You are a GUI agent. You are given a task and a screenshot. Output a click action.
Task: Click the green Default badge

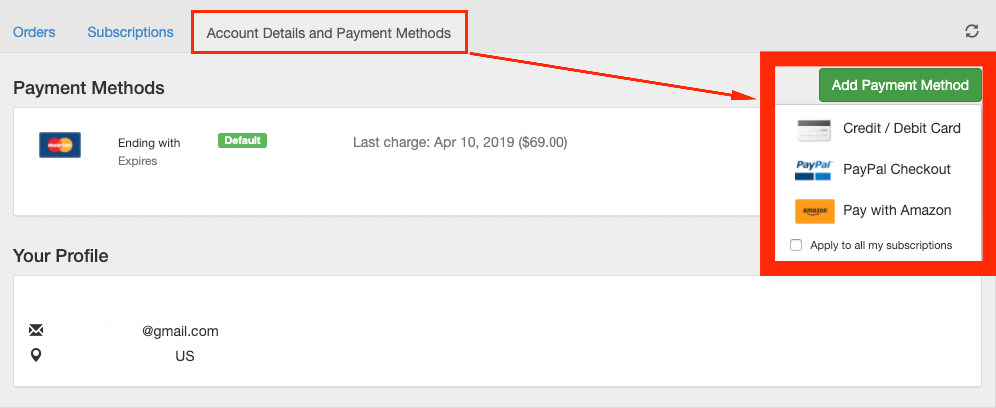tap(242, 141)
